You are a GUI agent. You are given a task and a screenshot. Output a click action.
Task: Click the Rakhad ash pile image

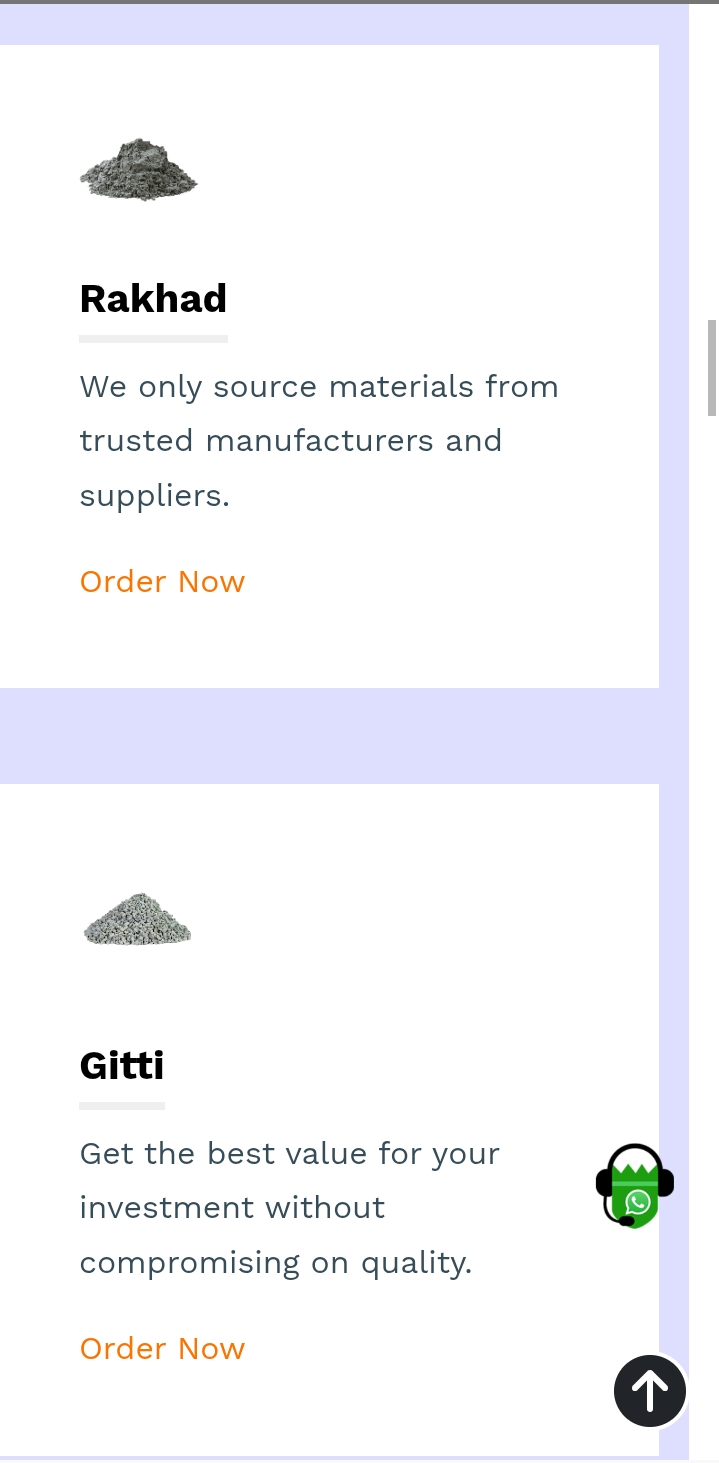pos(138,169)
